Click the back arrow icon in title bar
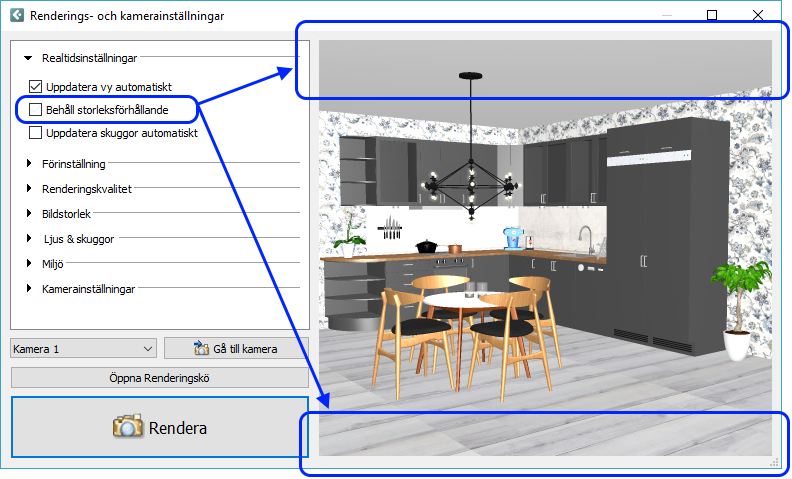The height and width of the screenshot is (479, 792). tap(16, 16)
